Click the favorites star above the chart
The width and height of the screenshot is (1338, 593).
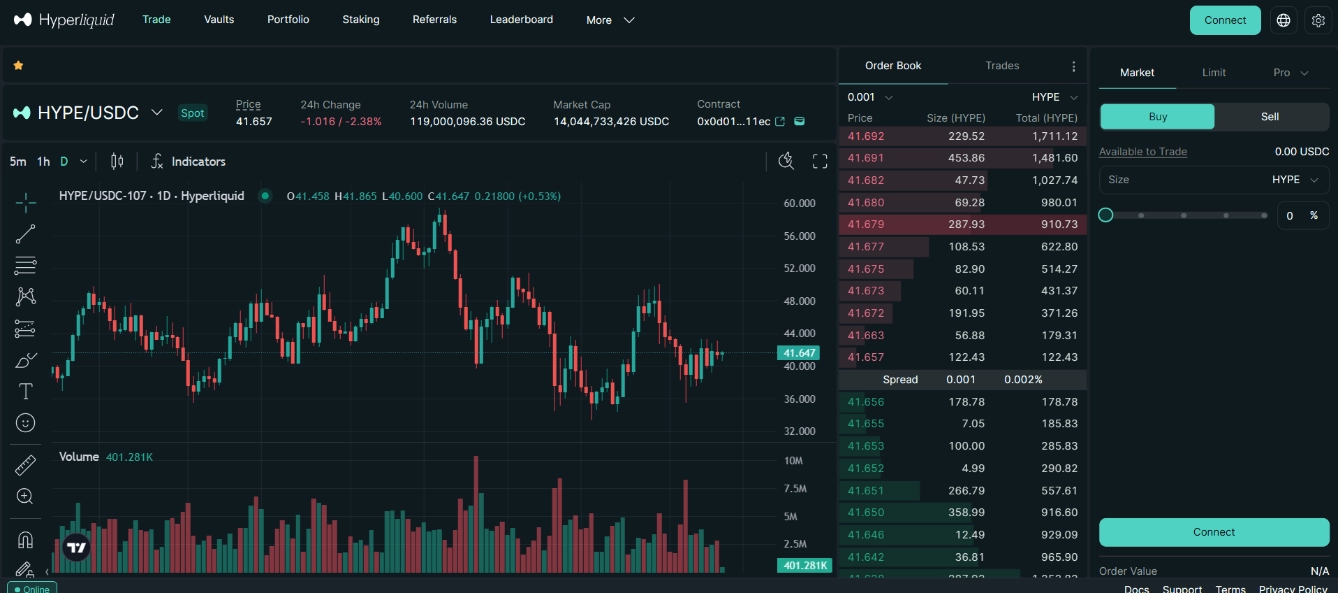click(x=17, y=64)
